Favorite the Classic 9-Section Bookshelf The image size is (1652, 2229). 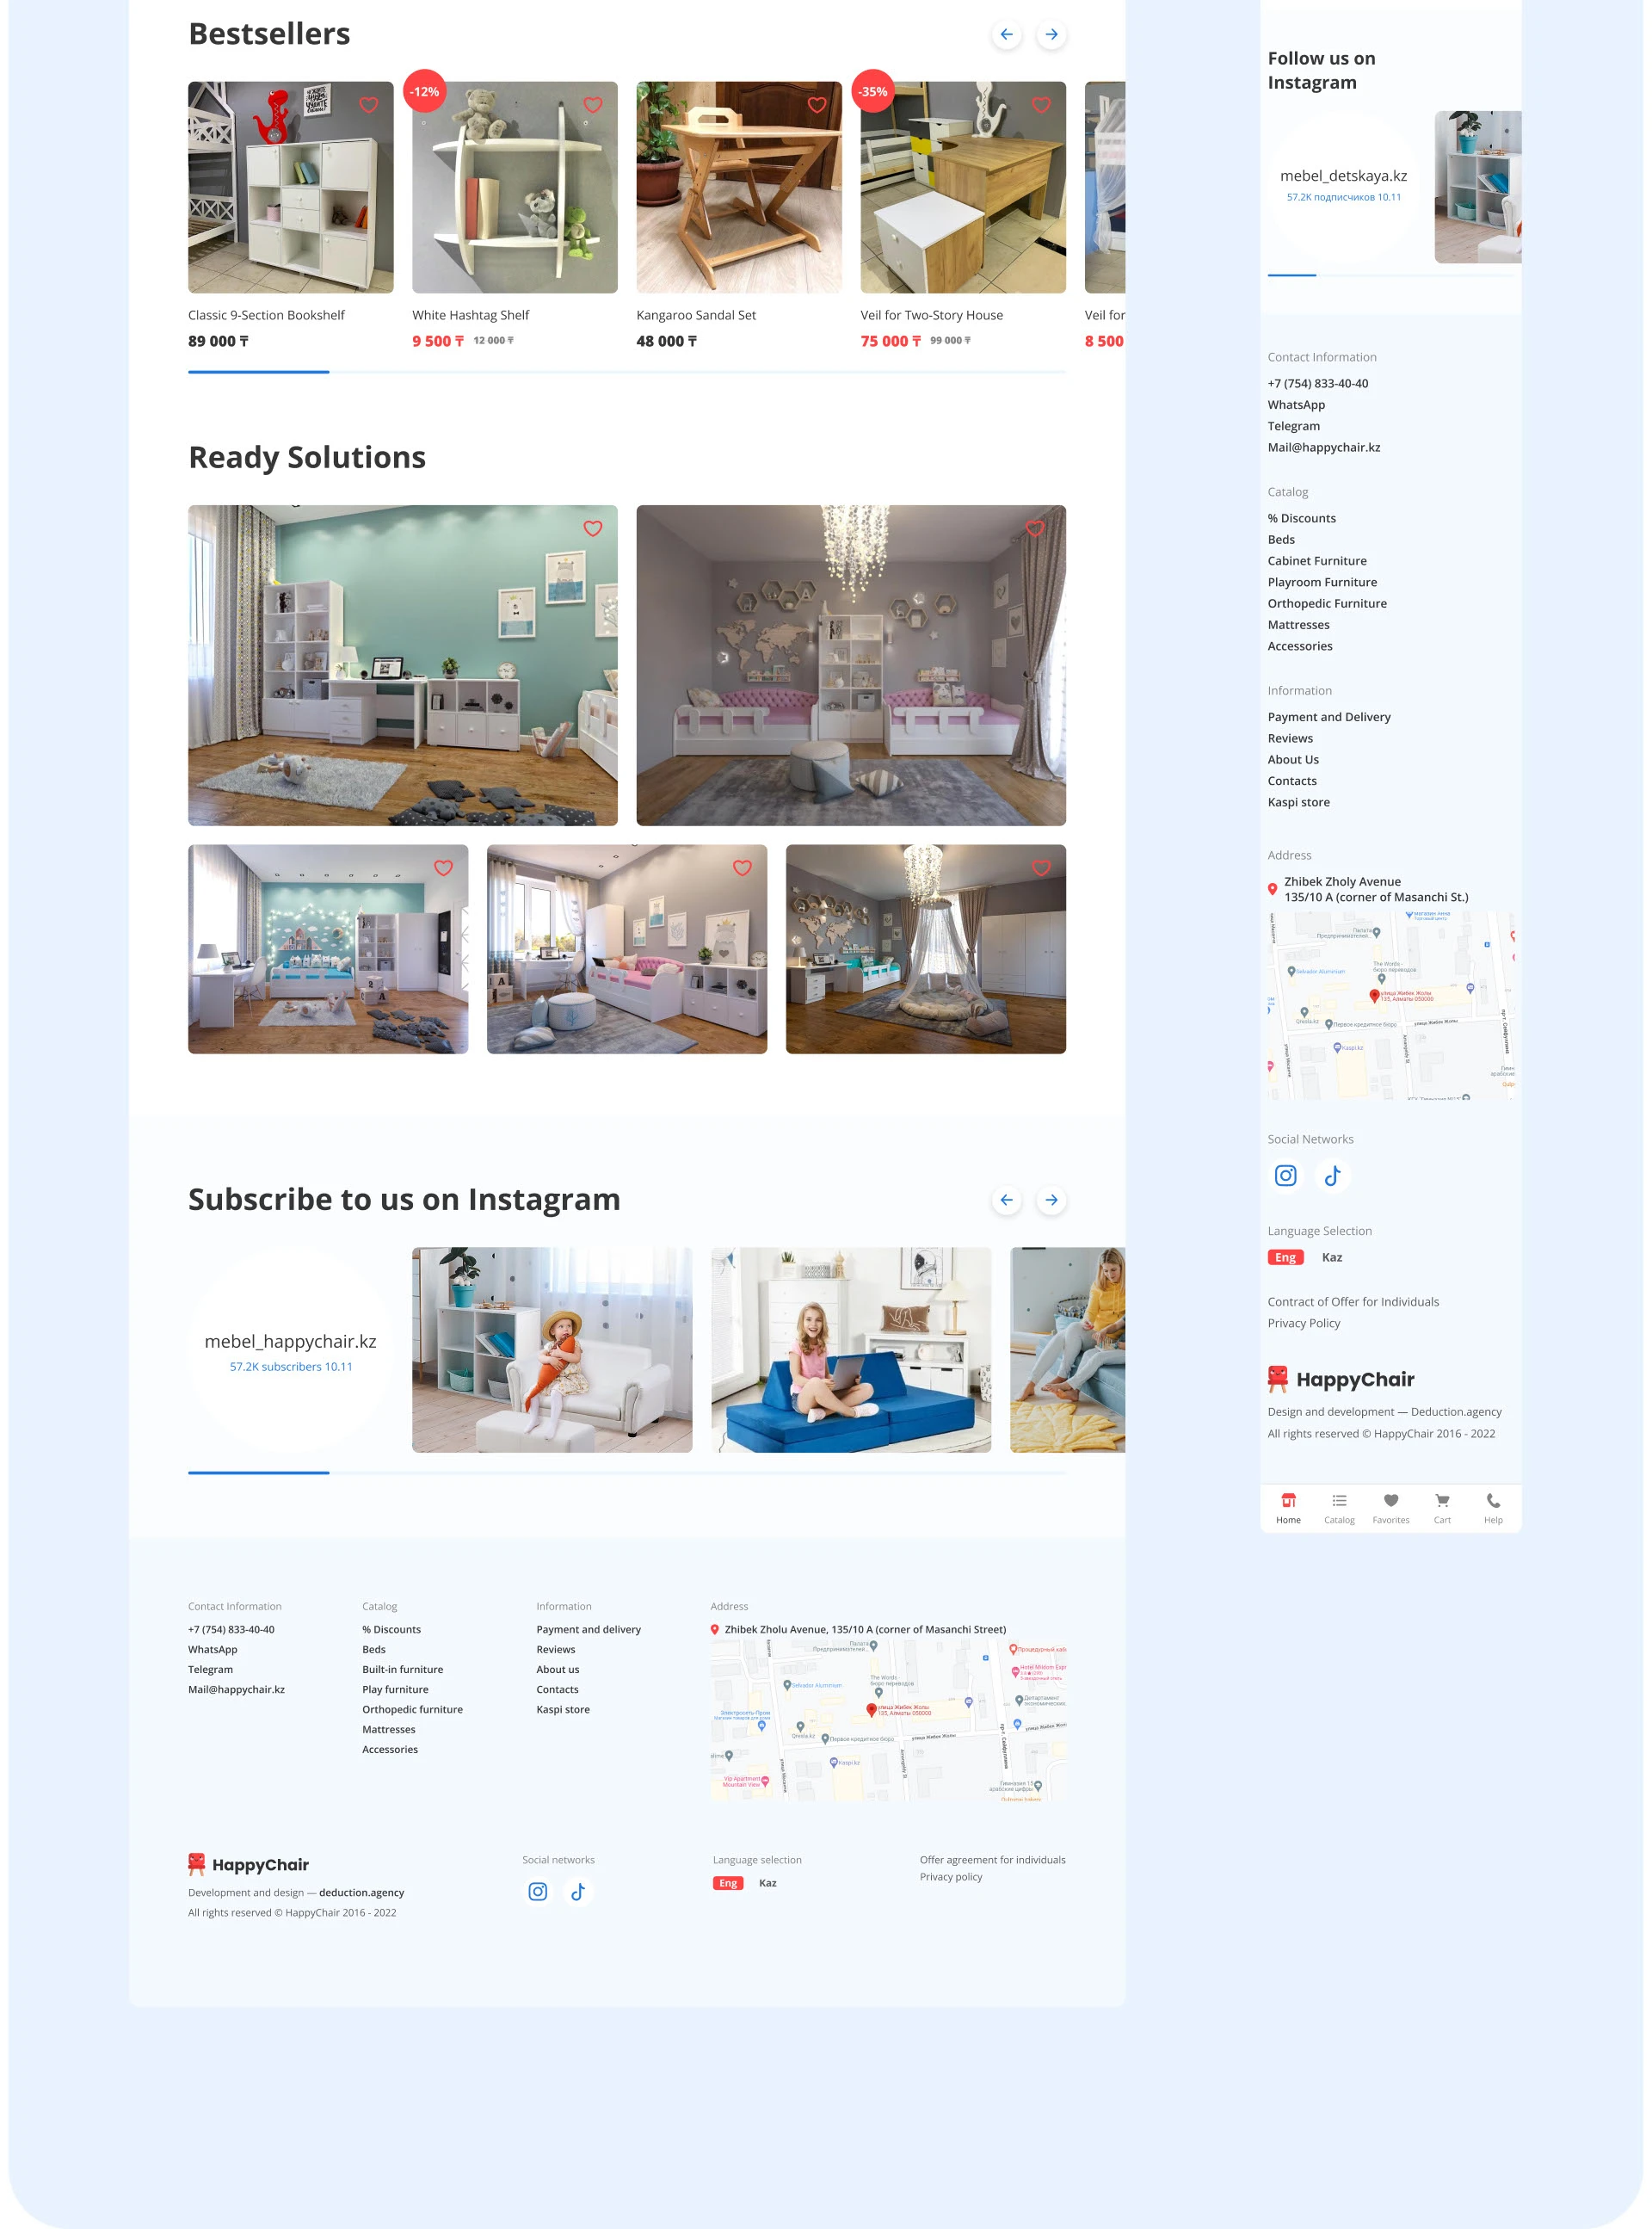pyautogui.click(x=369, y=105)
